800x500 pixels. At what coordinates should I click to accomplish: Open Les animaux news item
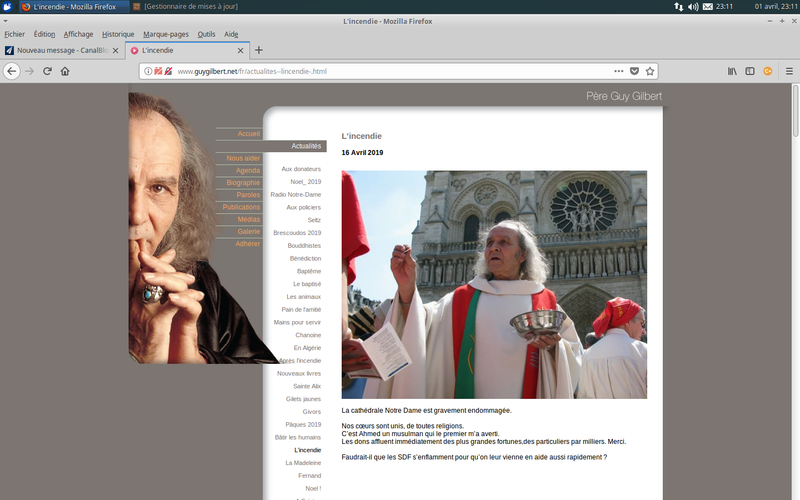tap(304, 296)
